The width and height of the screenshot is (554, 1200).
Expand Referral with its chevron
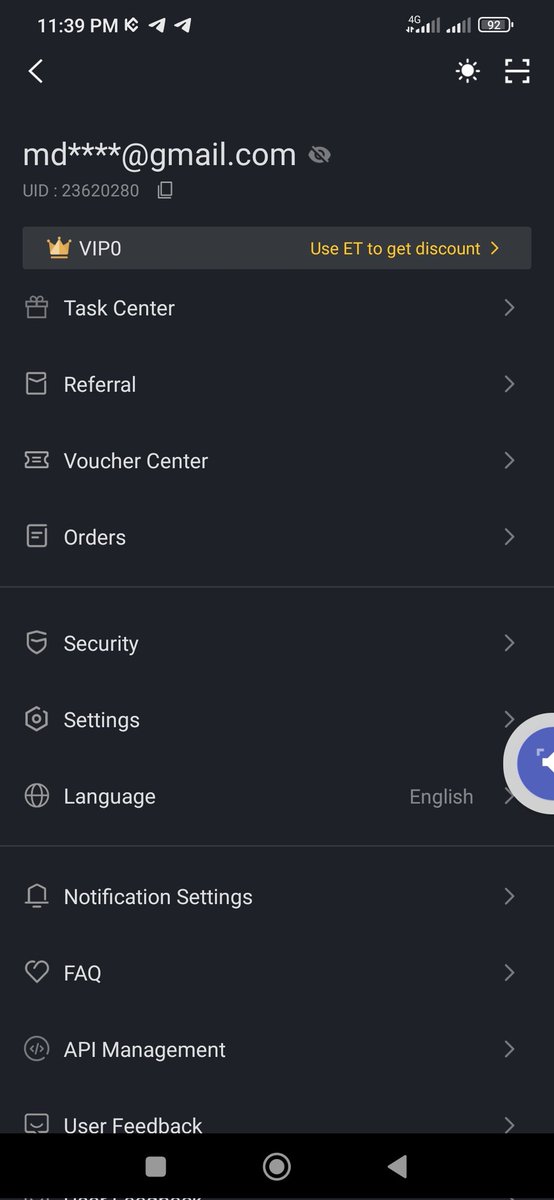tap(509, 384)
